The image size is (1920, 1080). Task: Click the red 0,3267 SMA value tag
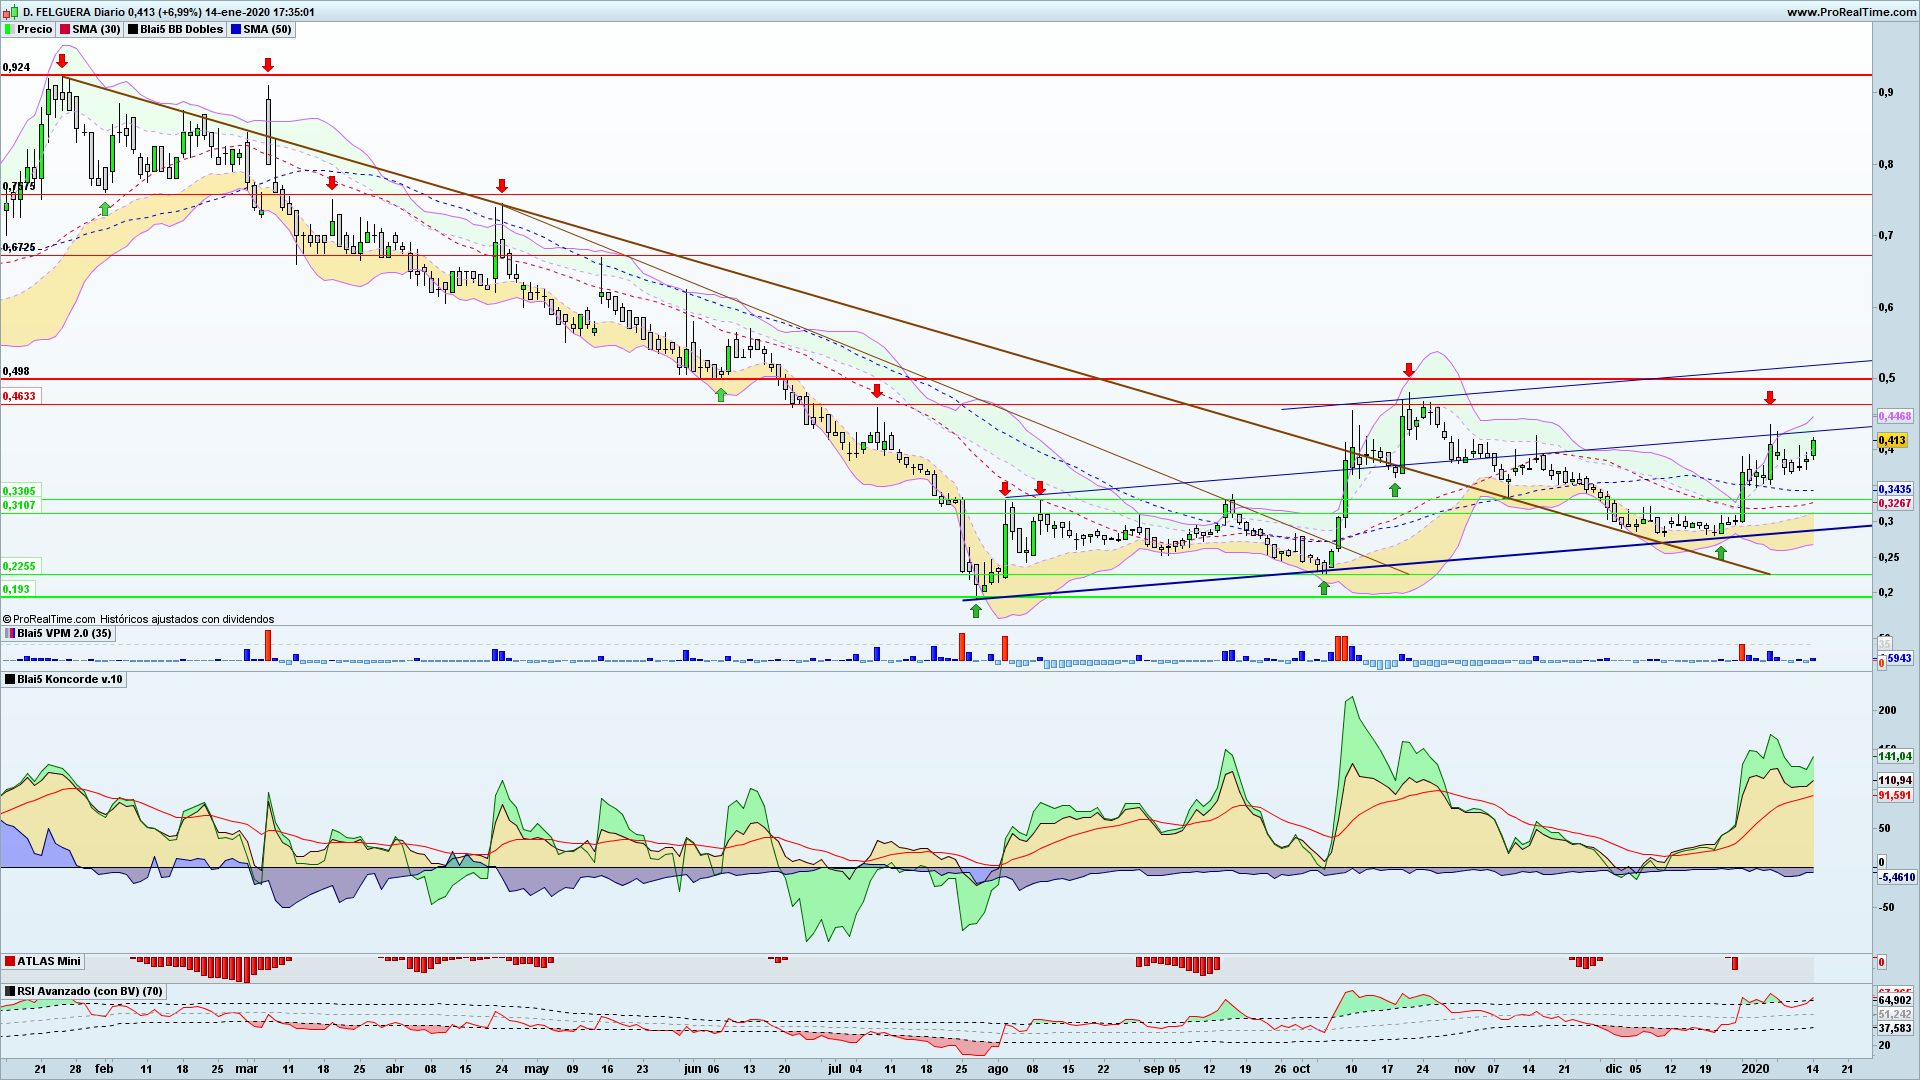pyautogui.click(x=1895, y=503)
